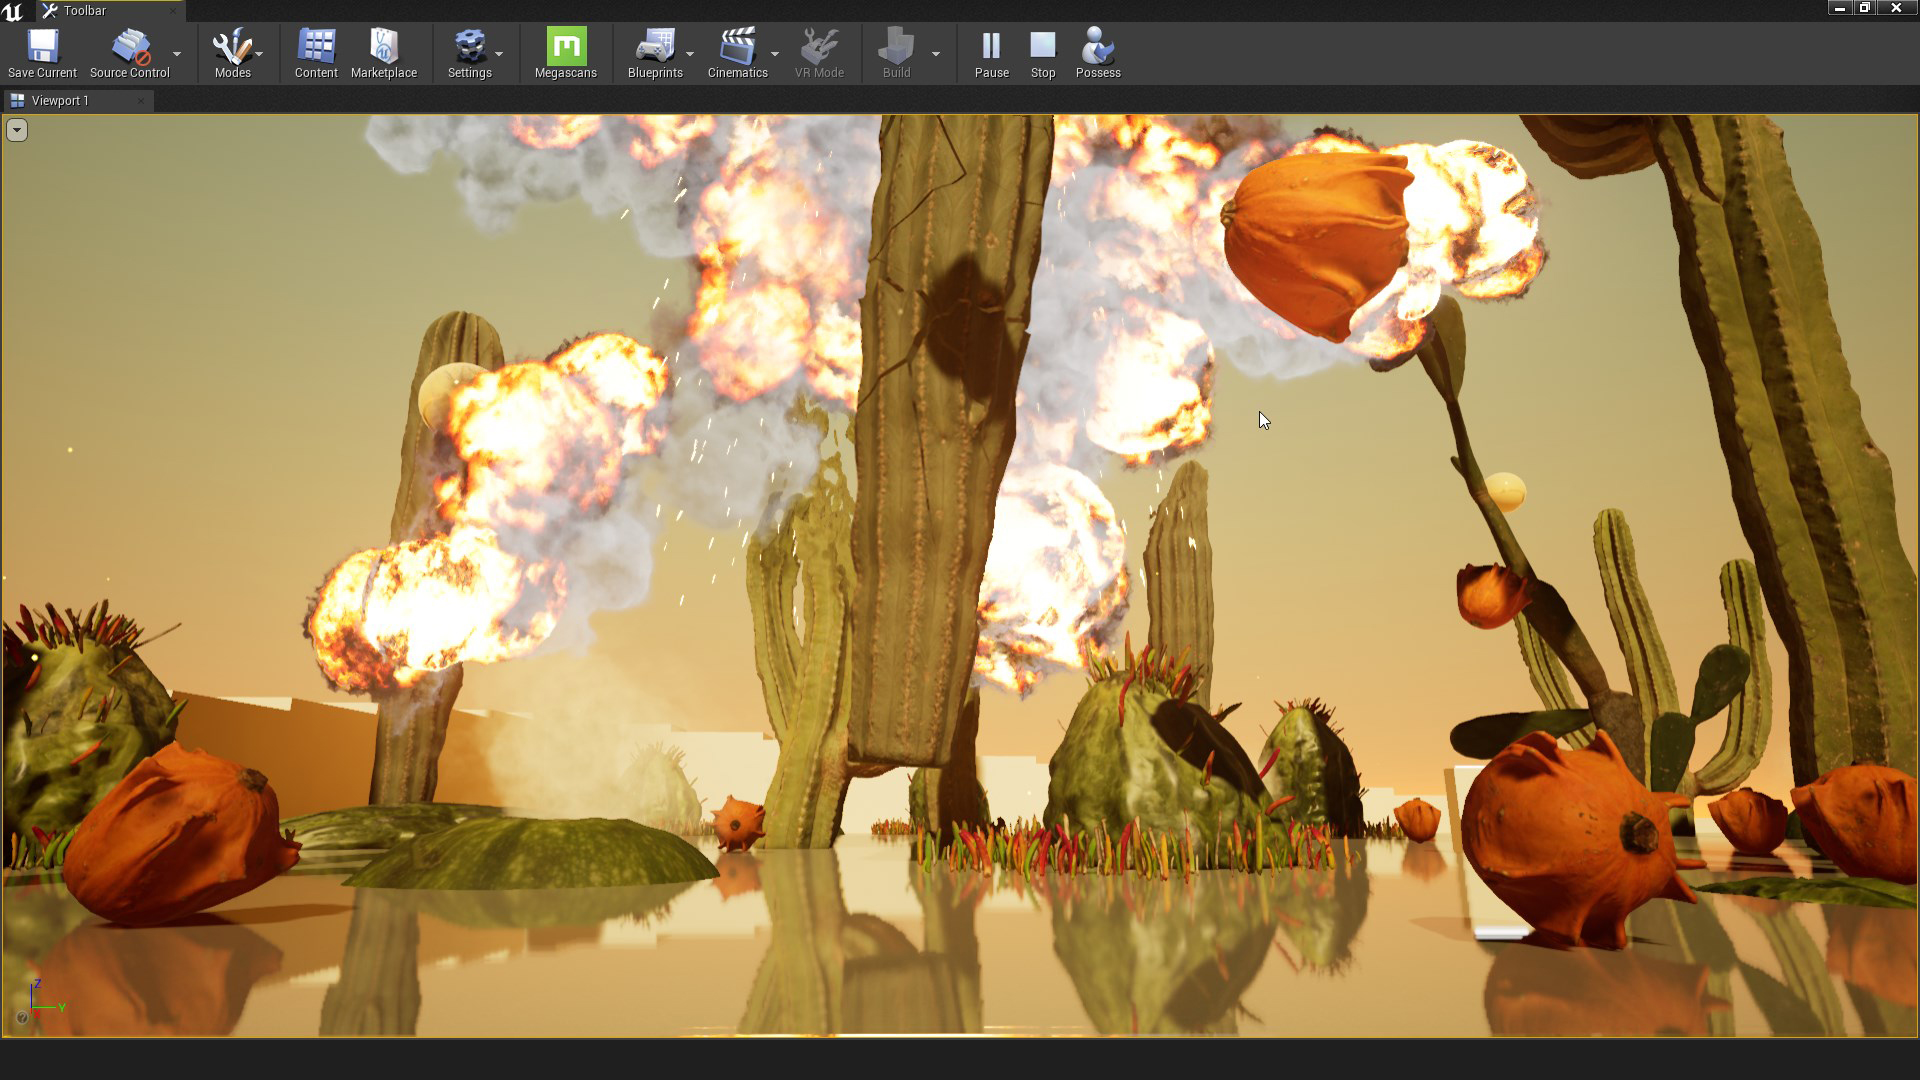Select the Viewport 1 tab
Image resolution: width=1920 pixels, height=1080 pixels.
(60, 101)
